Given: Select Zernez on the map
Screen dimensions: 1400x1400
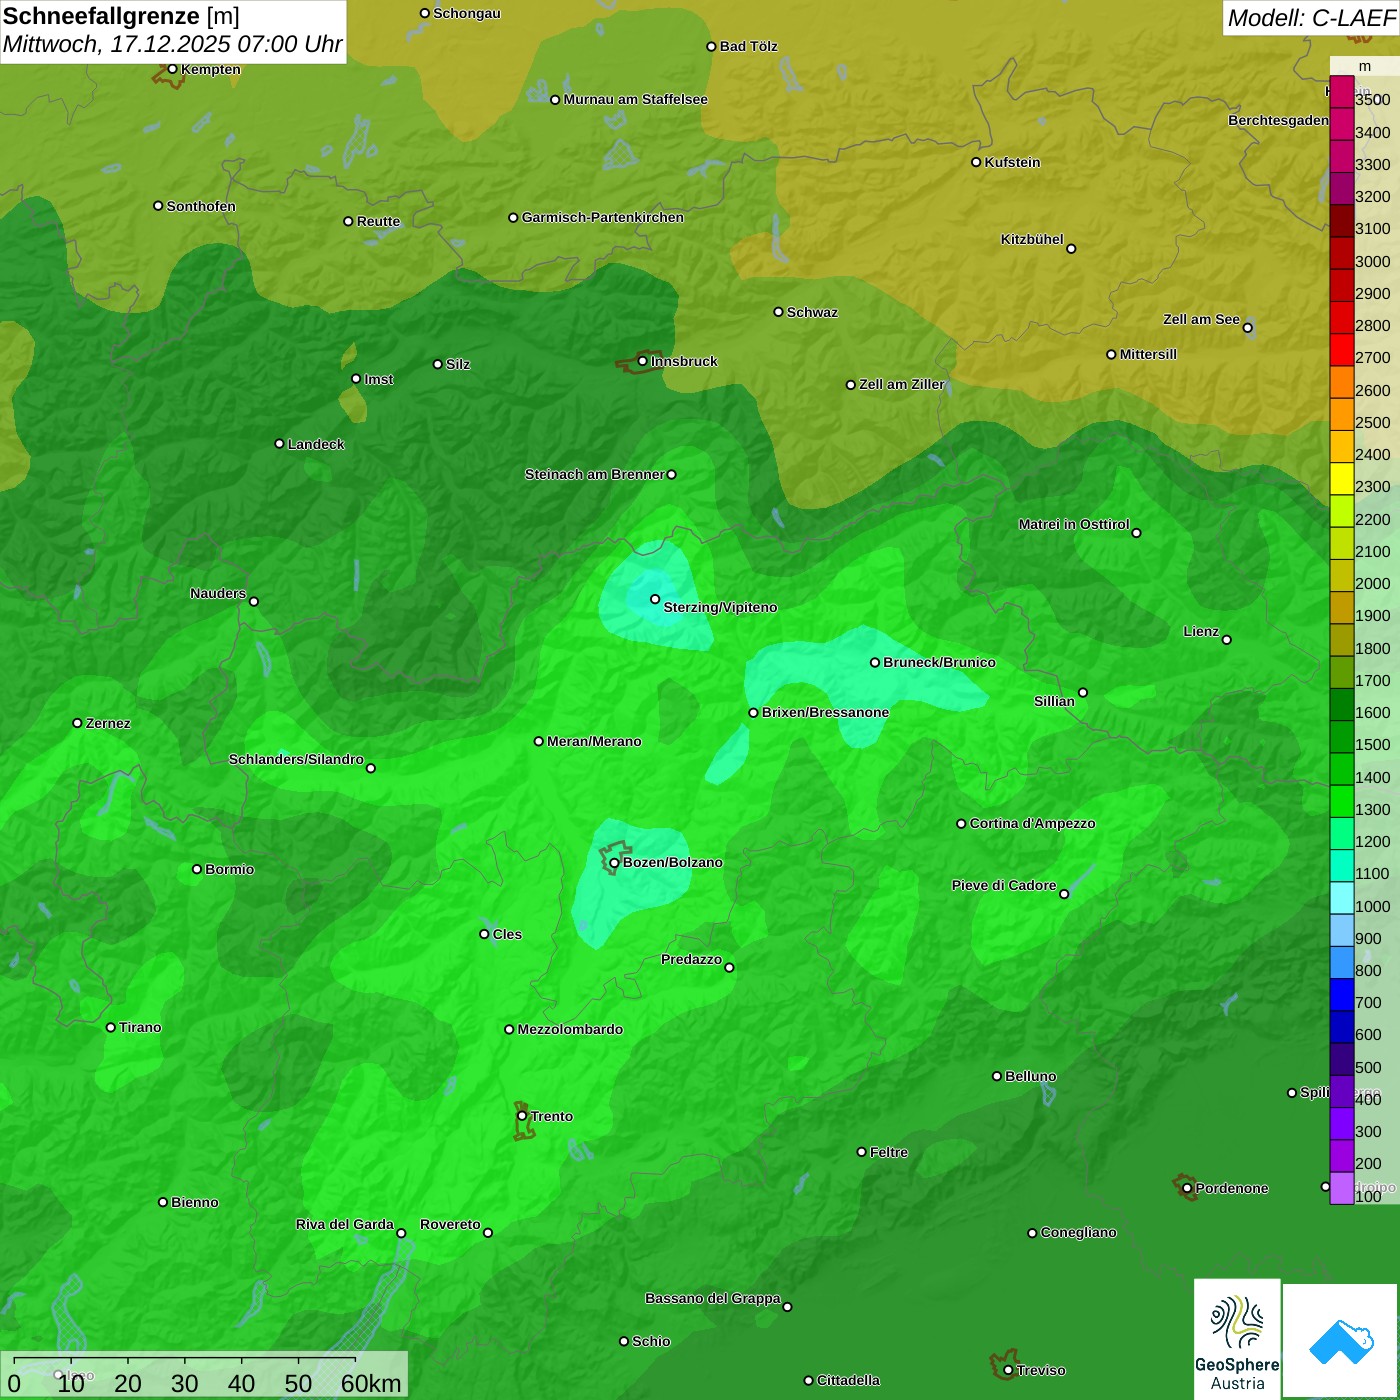Looking at the screenshot, I should click(x=101, y=723).
